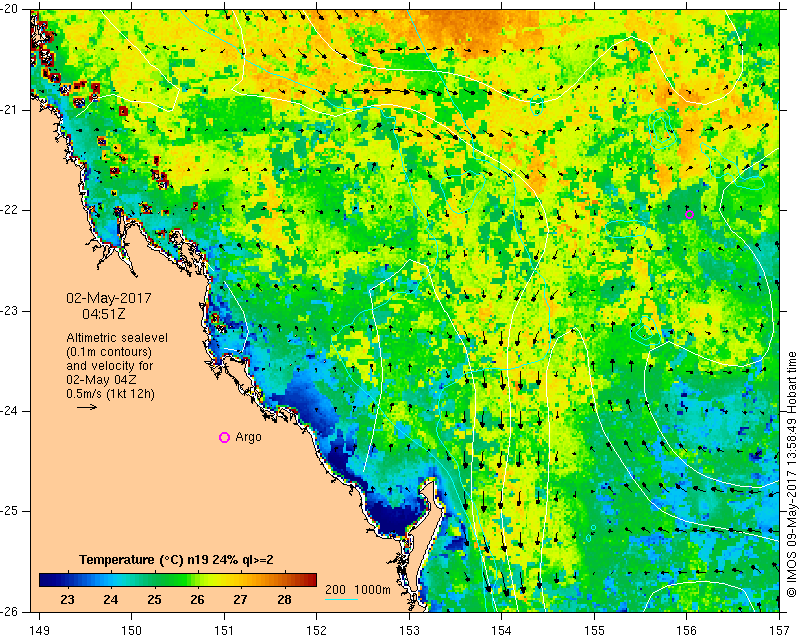The image size is (800, 640).
Task: Click longitude axis label 150
Action: click(x=132, y=631)
